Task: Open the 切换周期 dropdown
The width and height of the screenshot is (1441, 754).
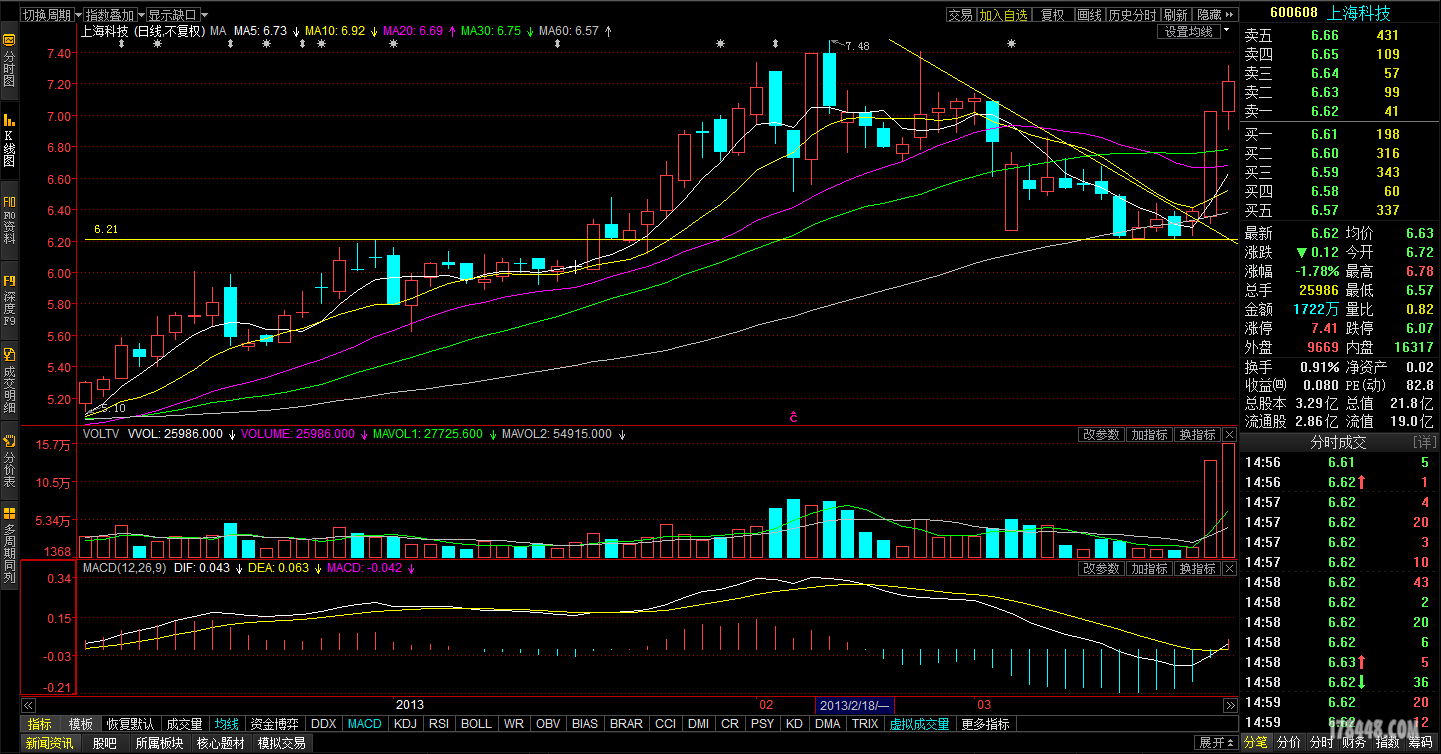Action: 50,15
